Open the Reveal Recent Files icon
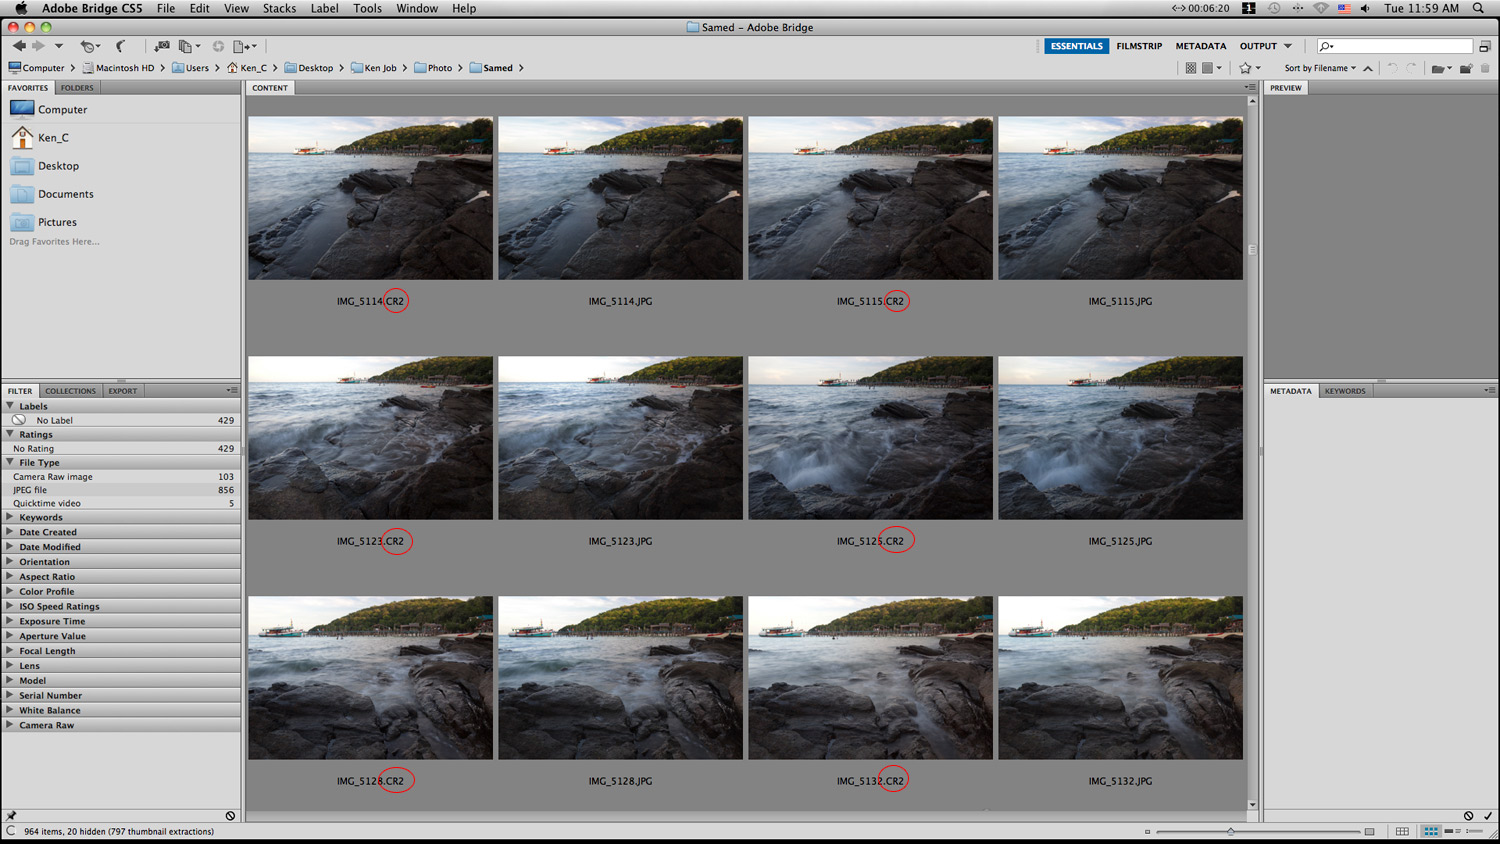The width and height of the screenshot is (1500, 844). pyautogui.click(x=88, y=46)
